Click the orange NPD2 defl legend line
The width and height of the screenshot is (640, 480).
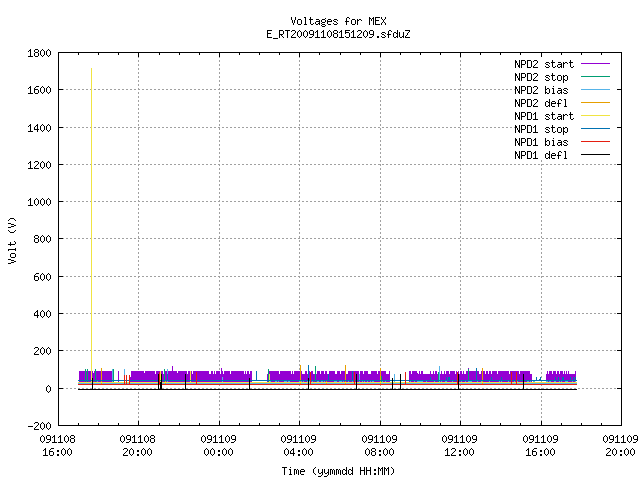pyautogui.click(x=595, y=102)
